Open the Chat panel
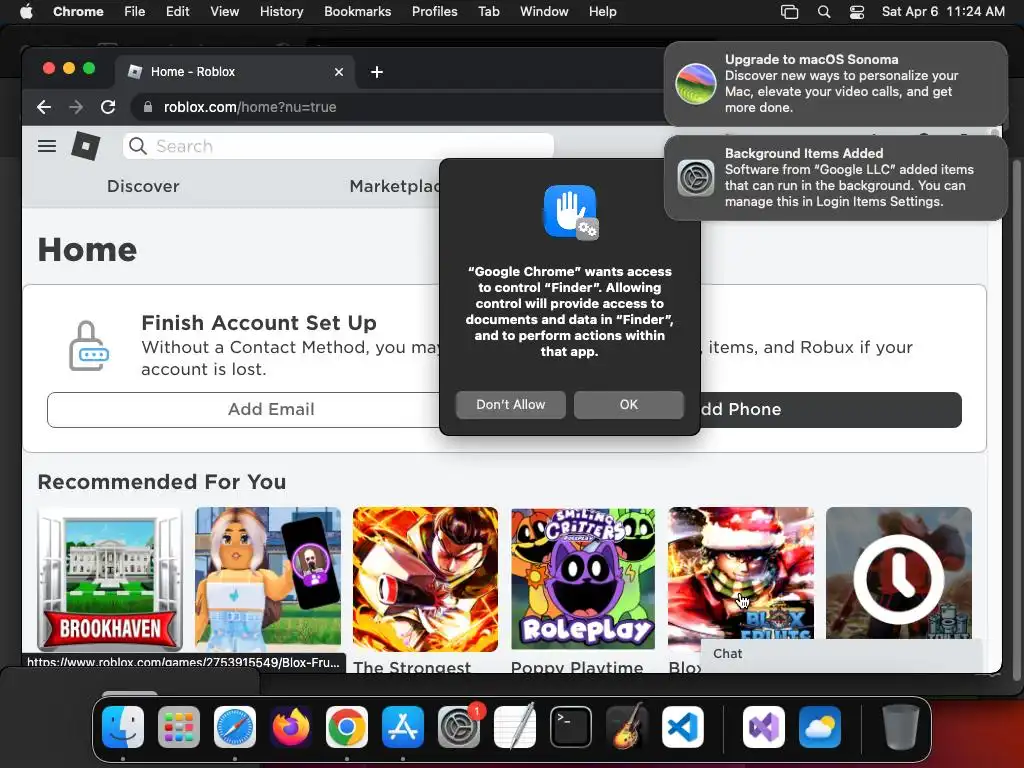The height and width of the screenshot is (768, 1024). [x=841, y=654]
